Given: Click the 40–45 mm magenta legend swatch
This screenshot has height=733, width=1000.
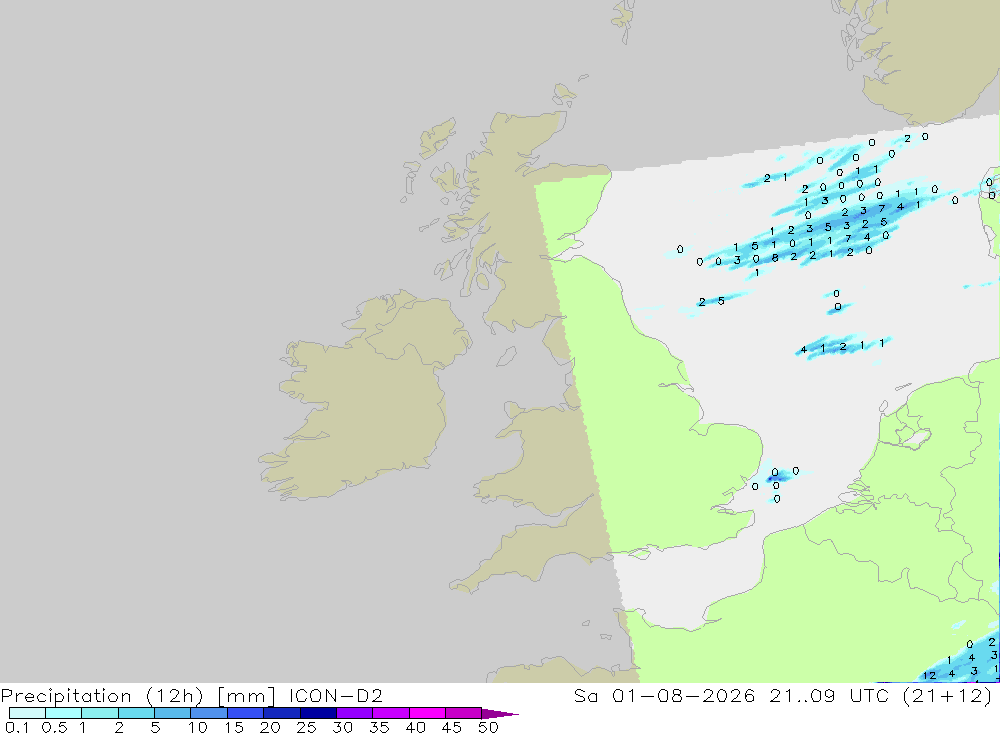Looking at the screenshot, I should click(427, 713).
